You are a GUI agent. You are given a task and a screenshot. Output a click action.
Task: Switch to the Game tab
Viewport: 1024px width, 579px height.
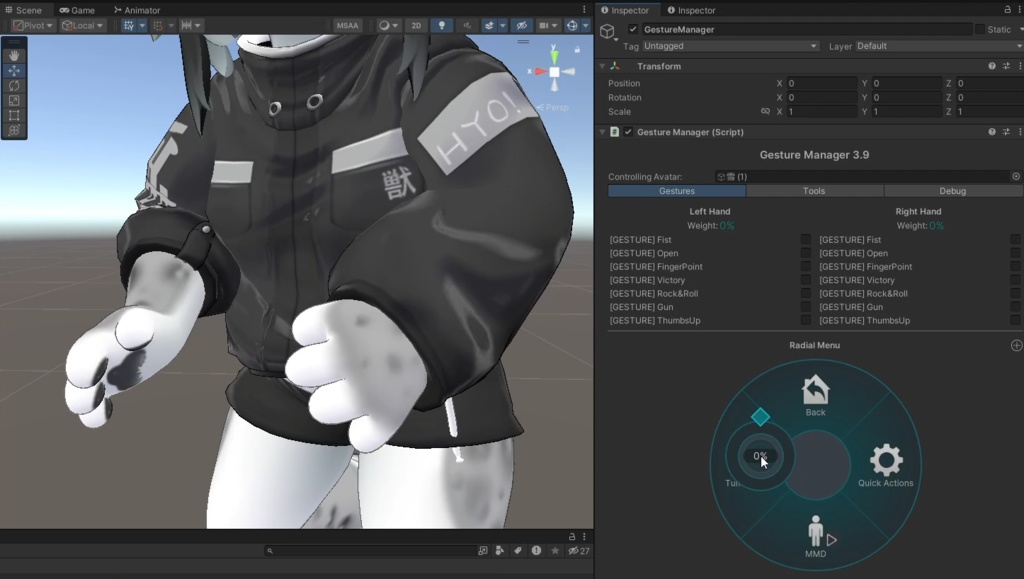[x=77, y=10]
